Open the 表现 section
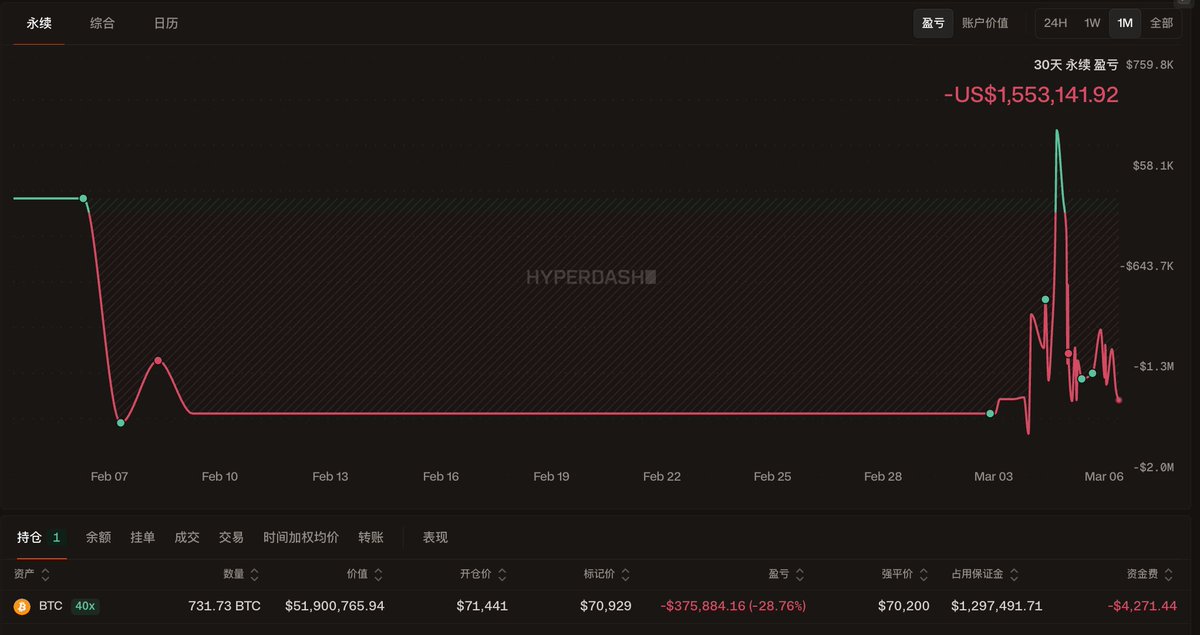The image size is (1200, 635). (435, 537)
